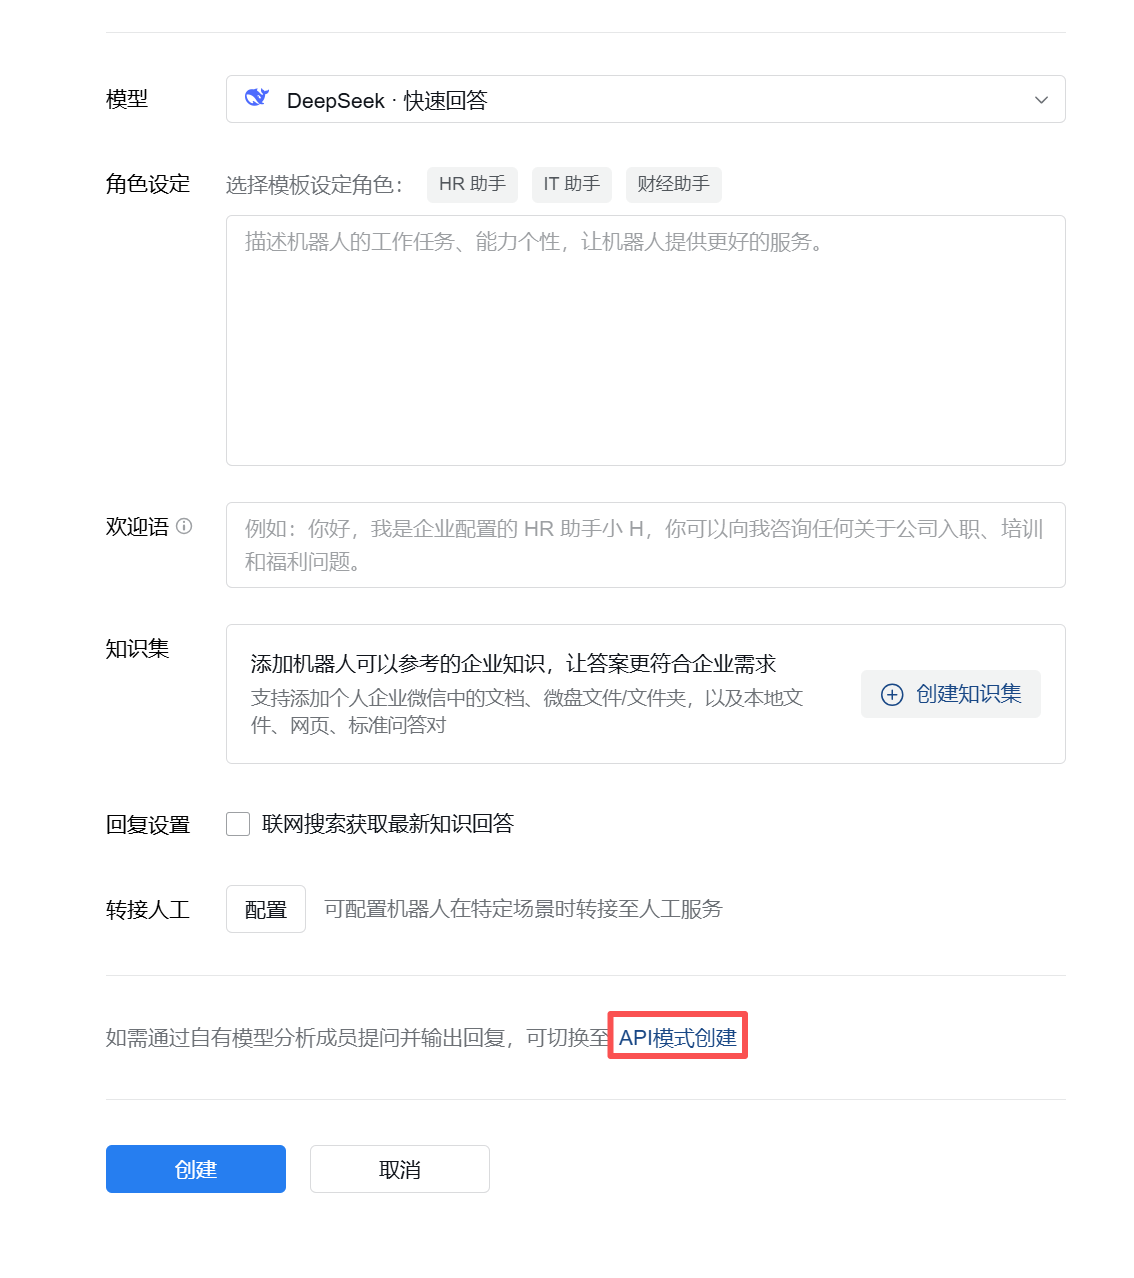
Task: Click the DeepSeek whale logo icon
Action: [257, 97]
